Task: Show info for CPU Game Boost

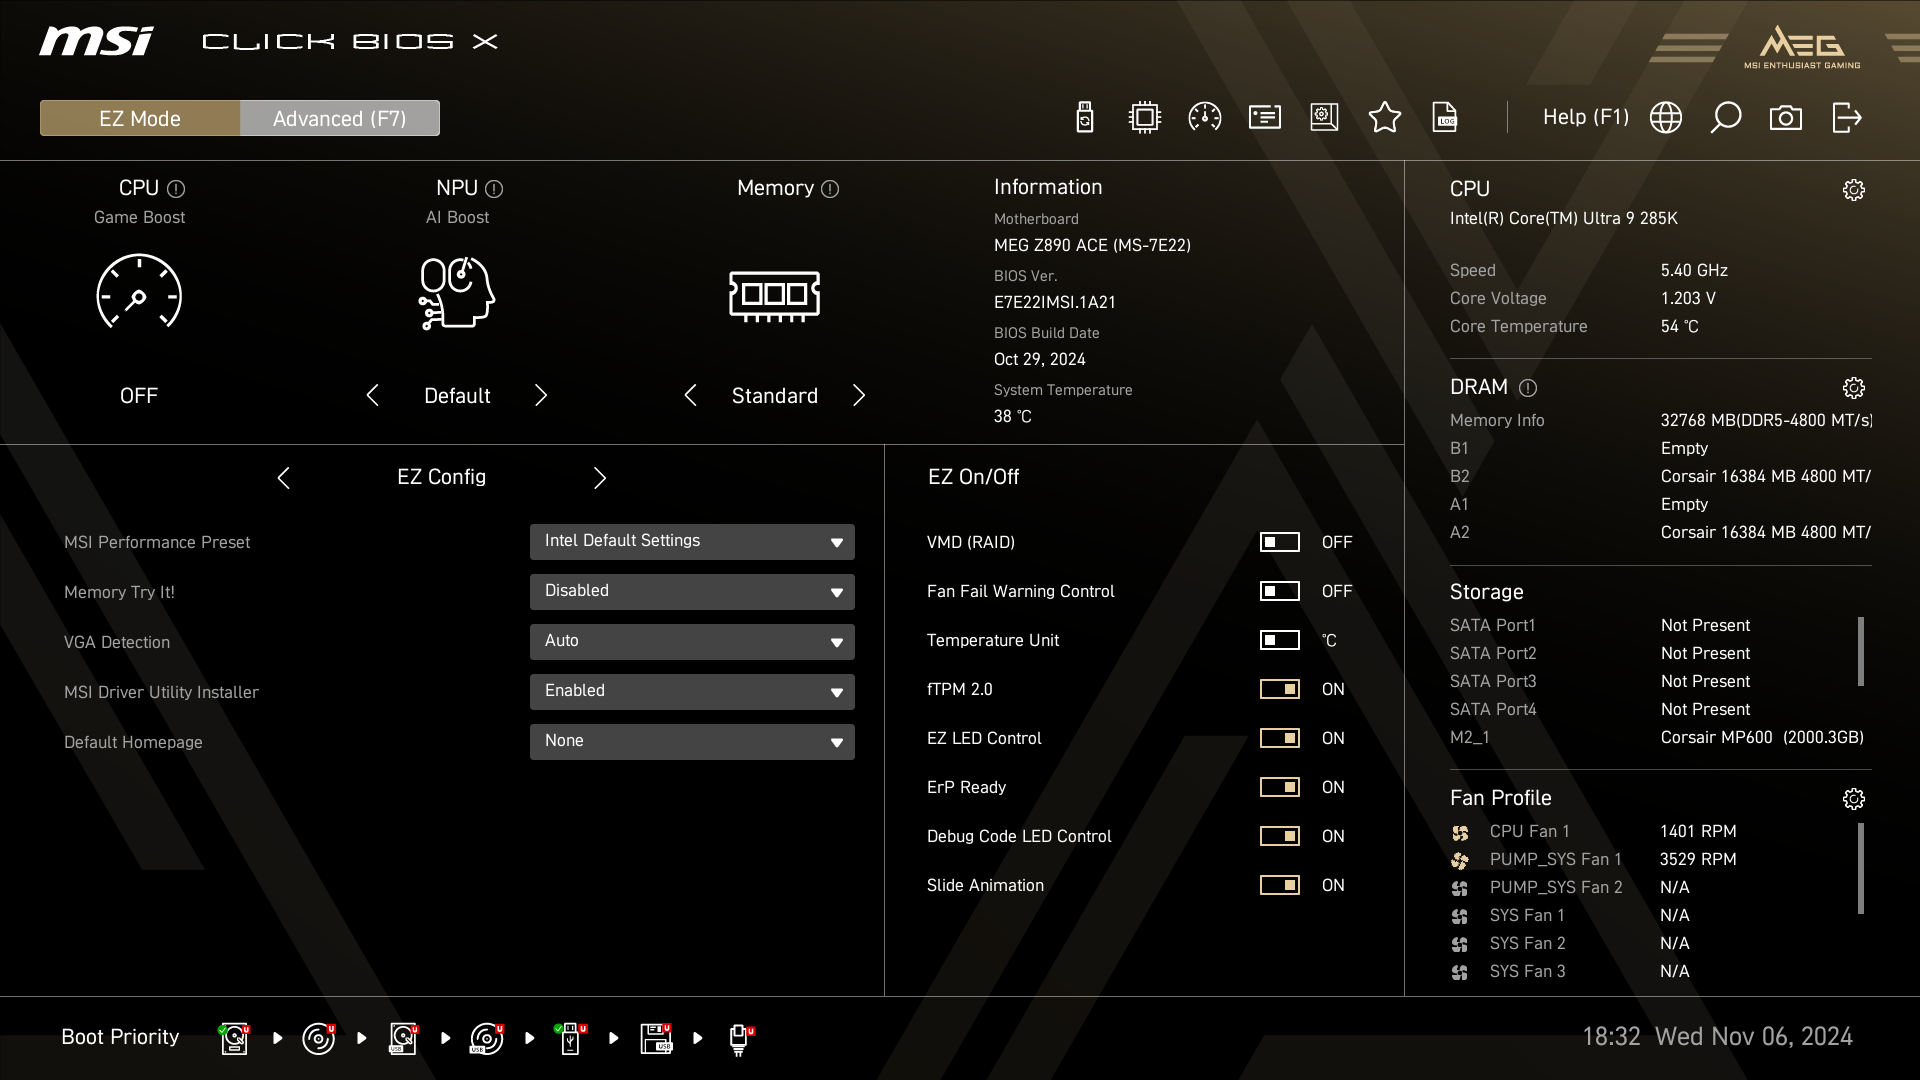Action: click(176, 189)
